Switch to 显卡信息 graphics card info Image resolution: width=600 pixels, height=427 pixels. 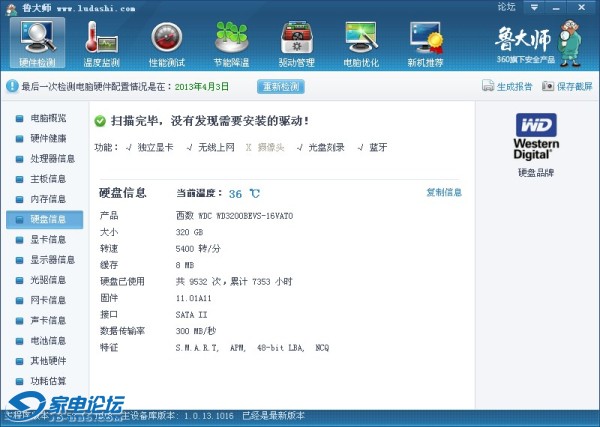coord(46,240)
